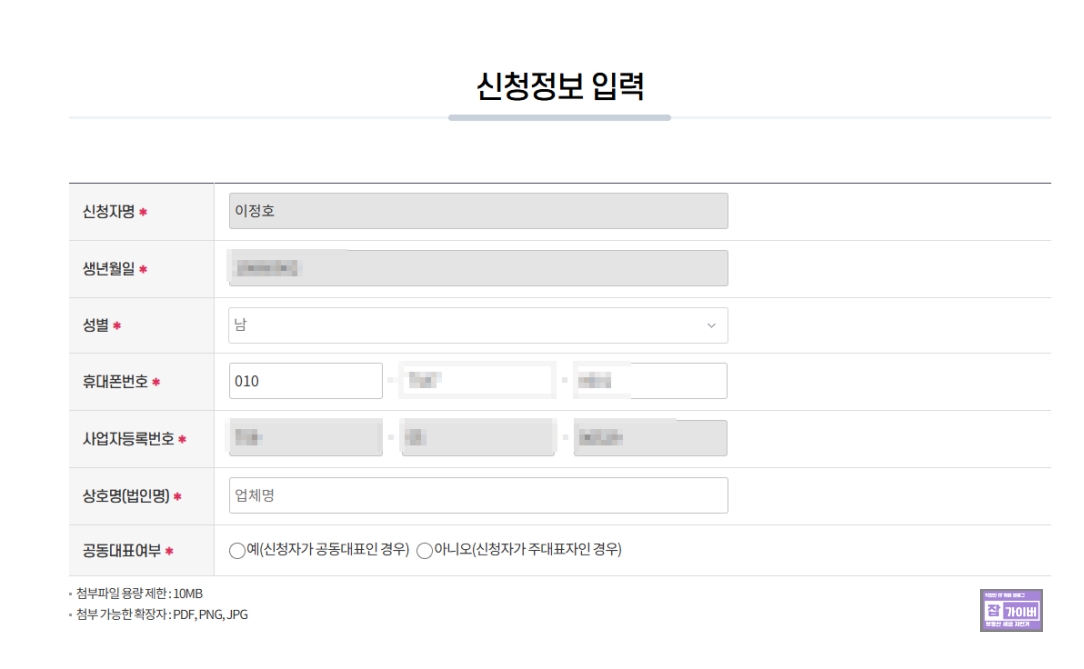
Task: Click the 휴대폰번호 row label
Action: coord(115,381)
